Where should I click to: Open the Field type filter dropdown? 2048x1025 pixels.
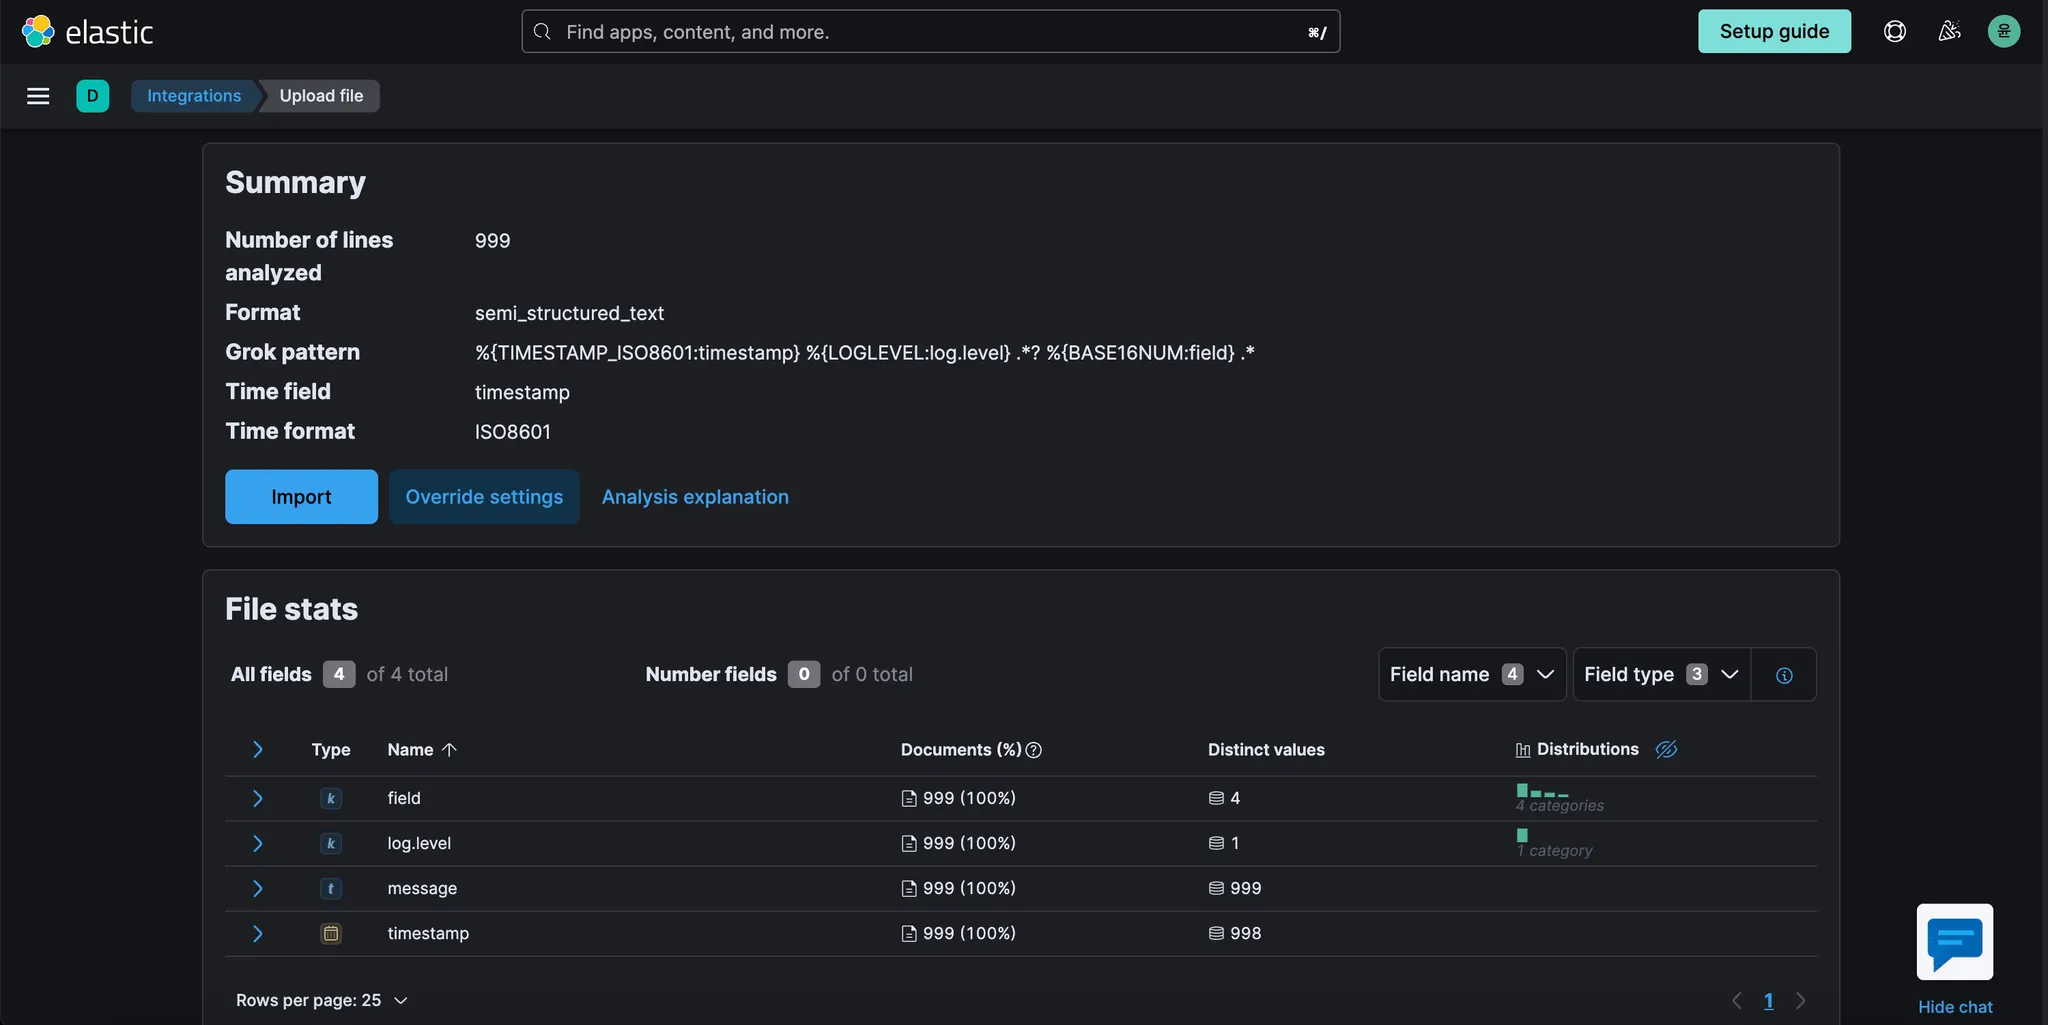coord(1661,675)
